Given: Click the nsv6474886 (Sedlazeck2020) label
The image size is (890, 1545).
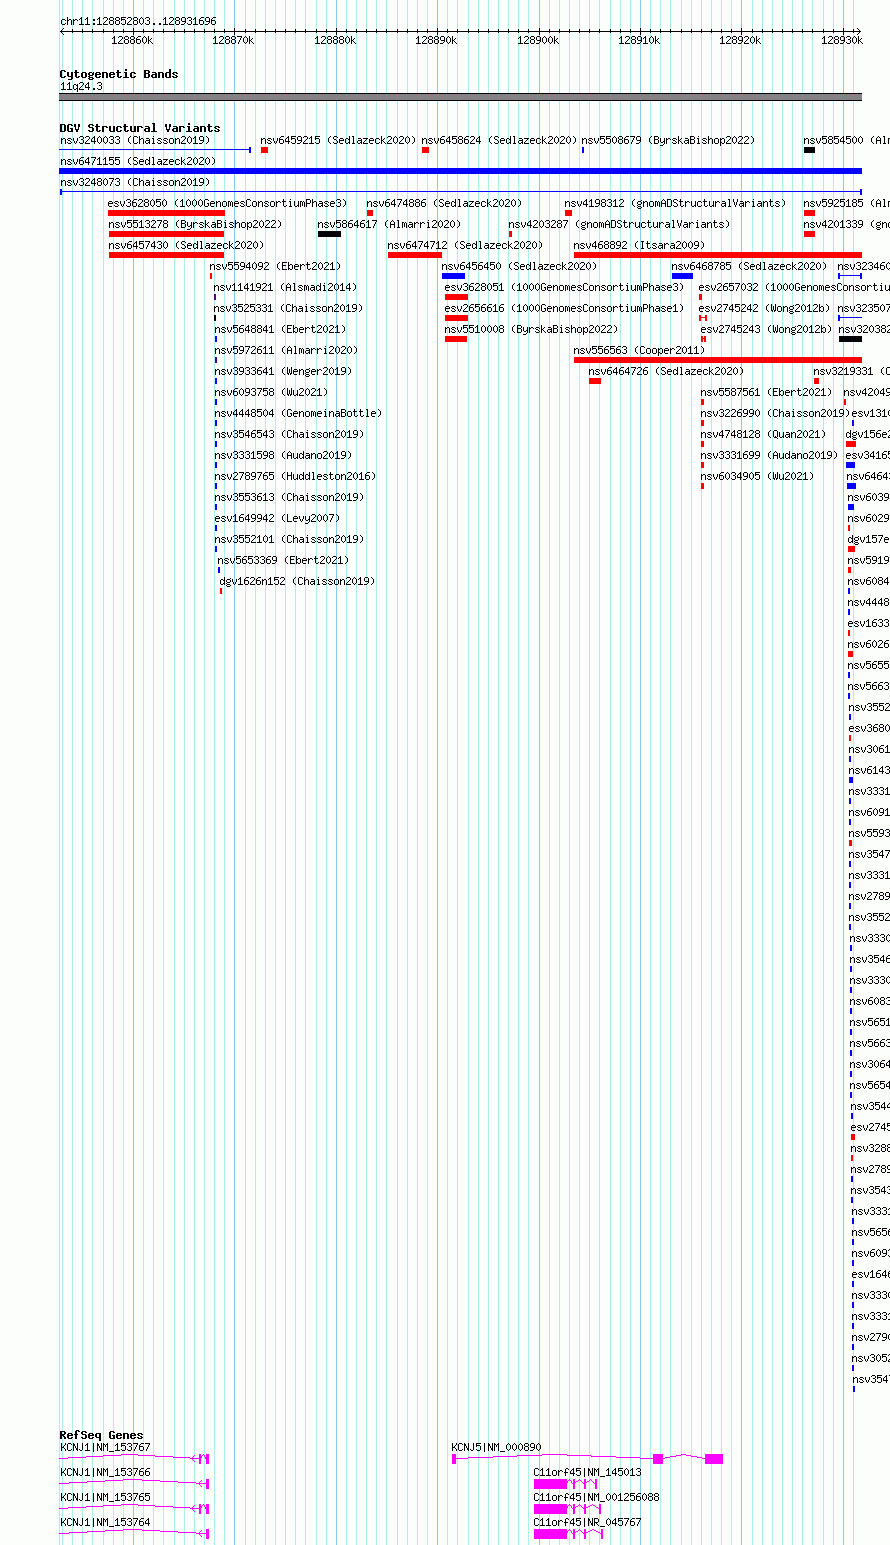Looking at the screenshot, I should (x=444, y=203).
